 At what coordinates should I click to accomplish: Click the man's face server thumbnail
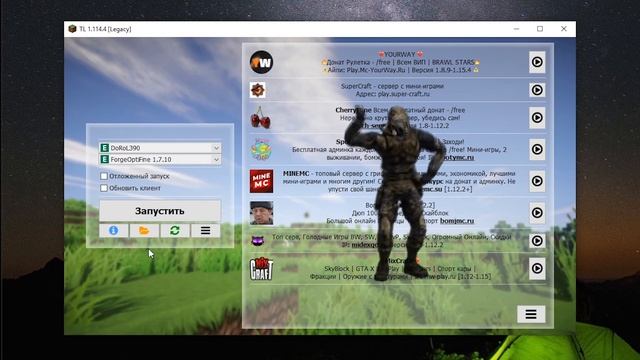point(261,213)
